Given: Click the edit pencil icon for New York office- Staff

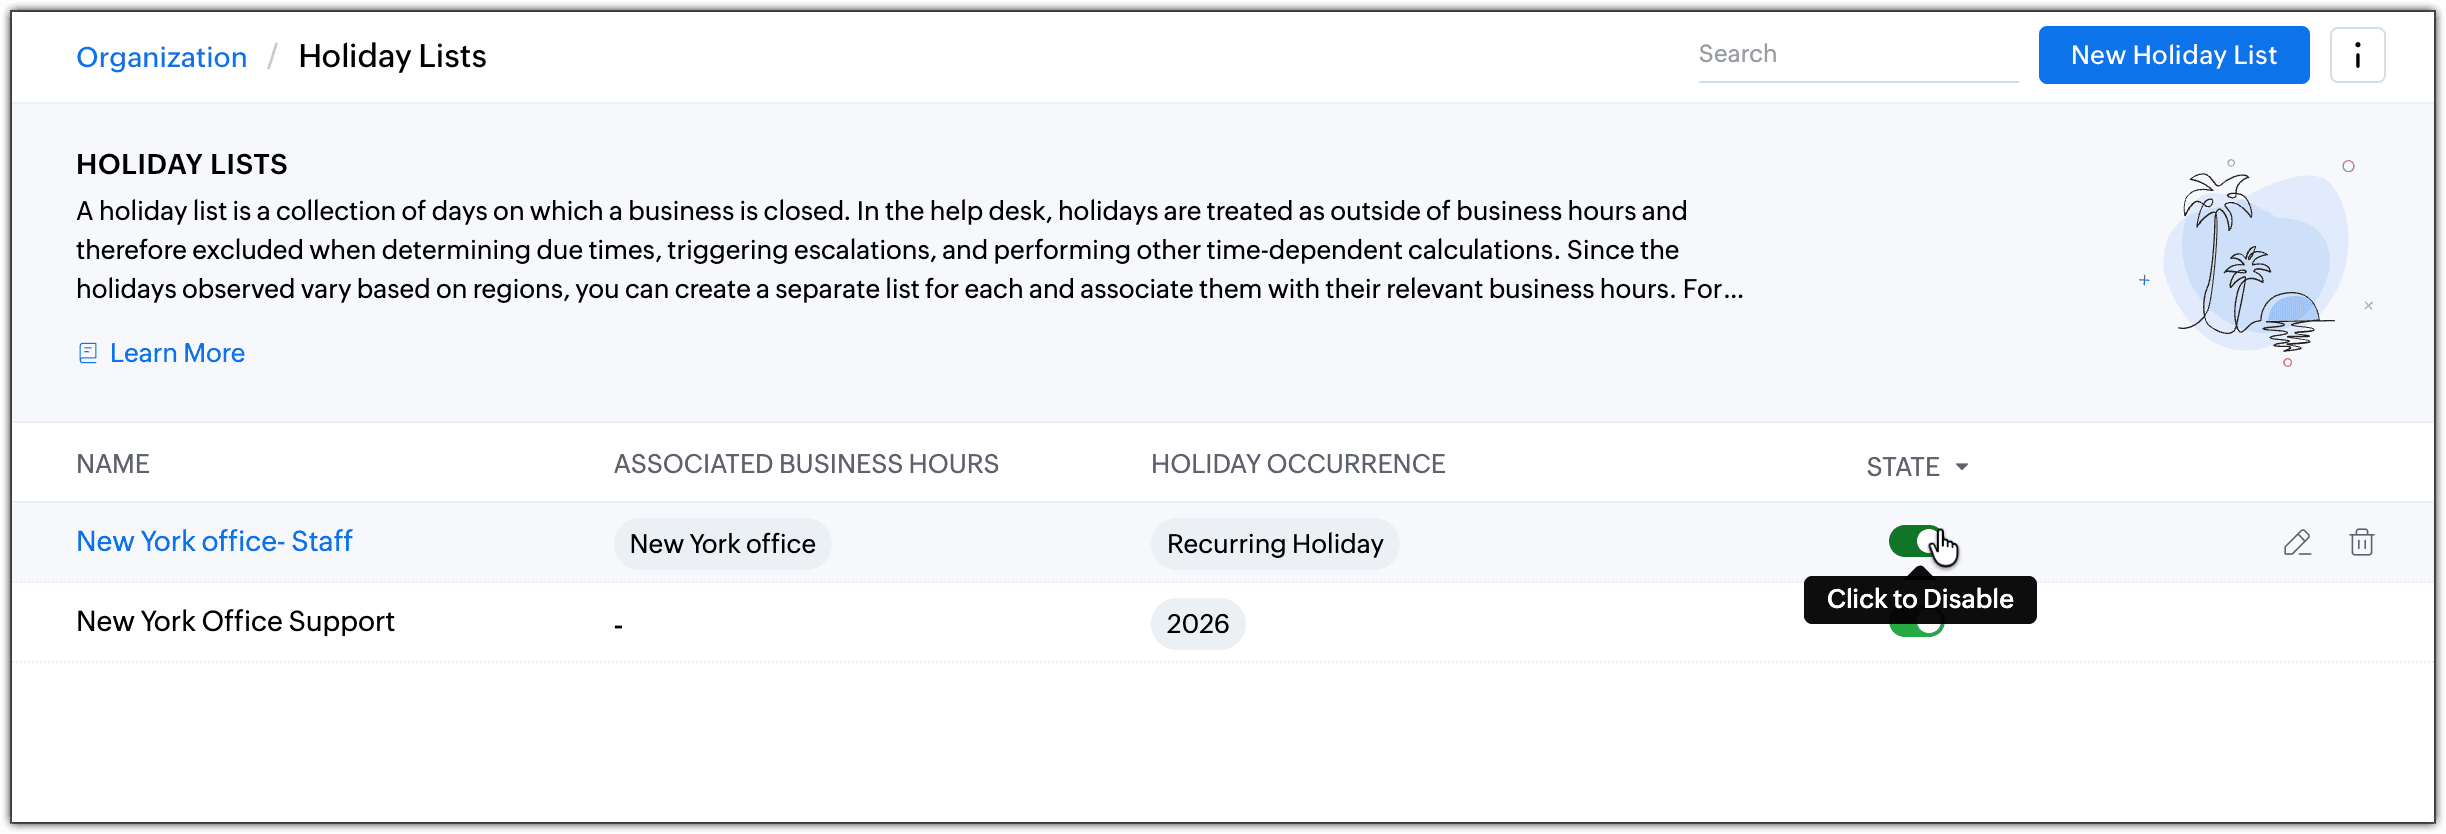Looking at the screenshot, I should tap(2297, 542).
